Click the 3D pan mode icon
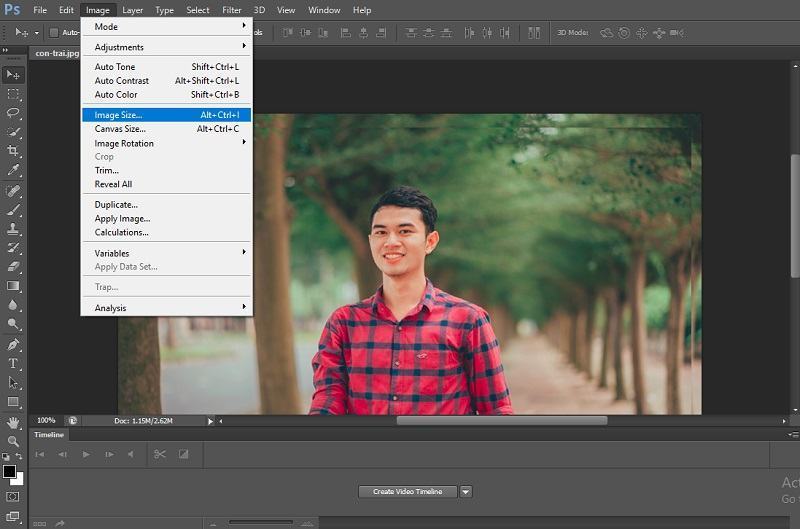The image size is (800, 529). (x=641, y=33)
